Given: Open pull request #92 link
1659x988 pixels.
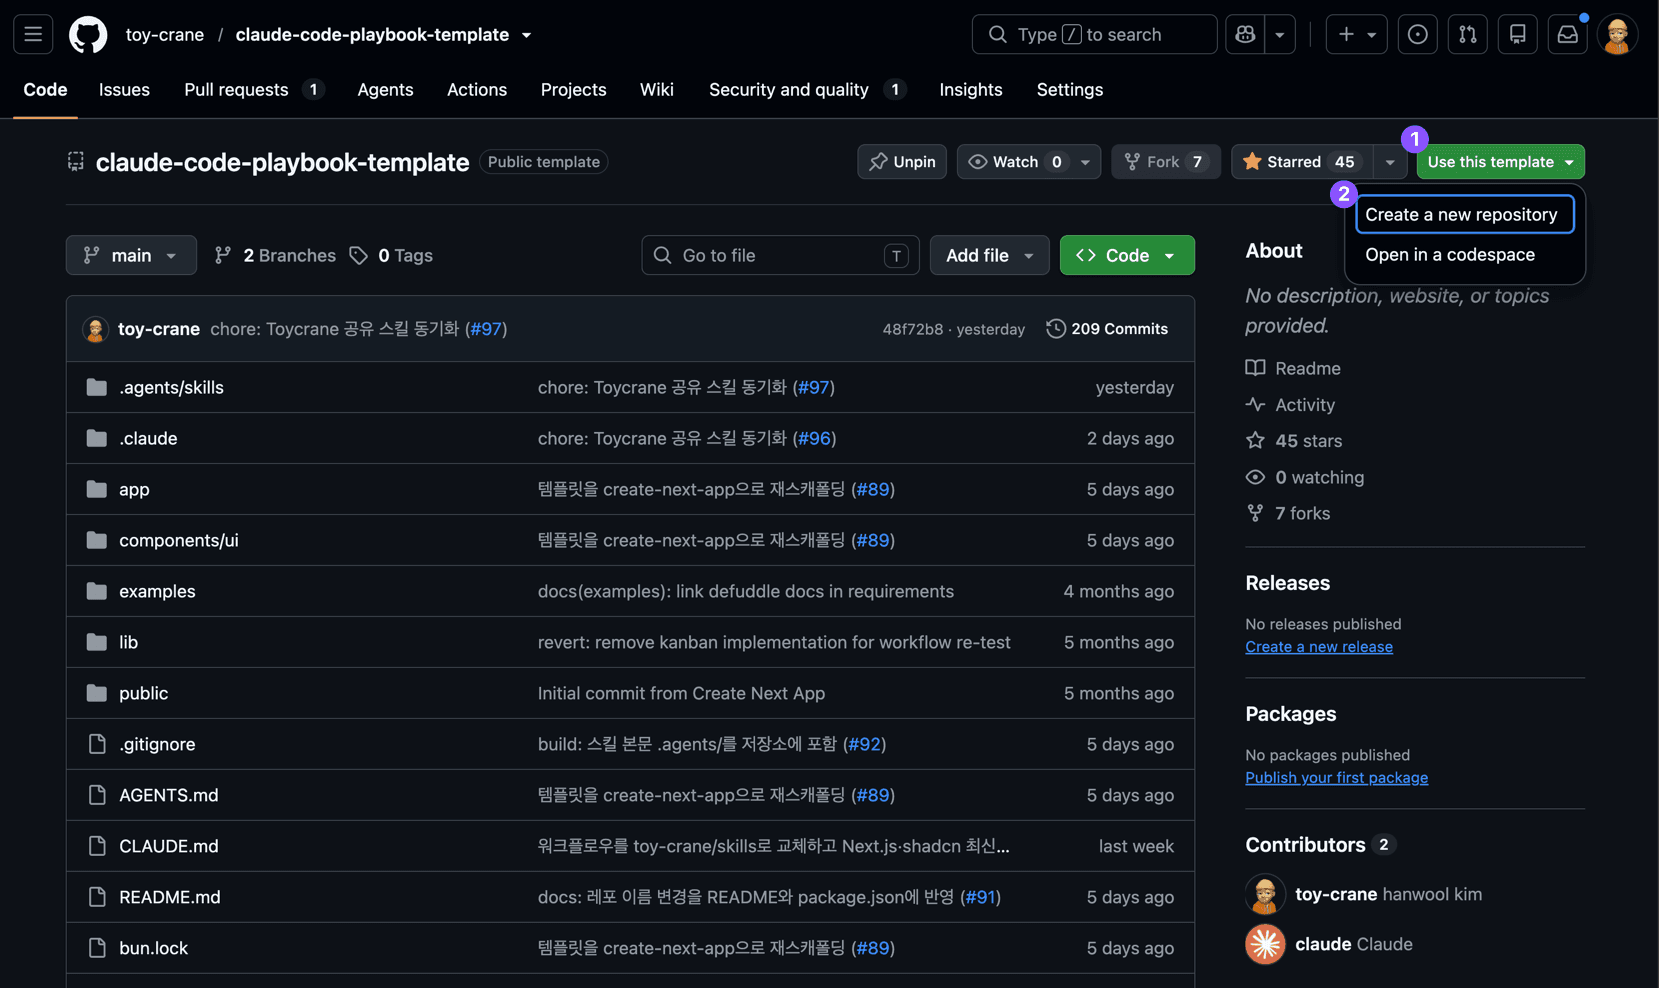Looking at the screenshot, I should tap(864, 744).
